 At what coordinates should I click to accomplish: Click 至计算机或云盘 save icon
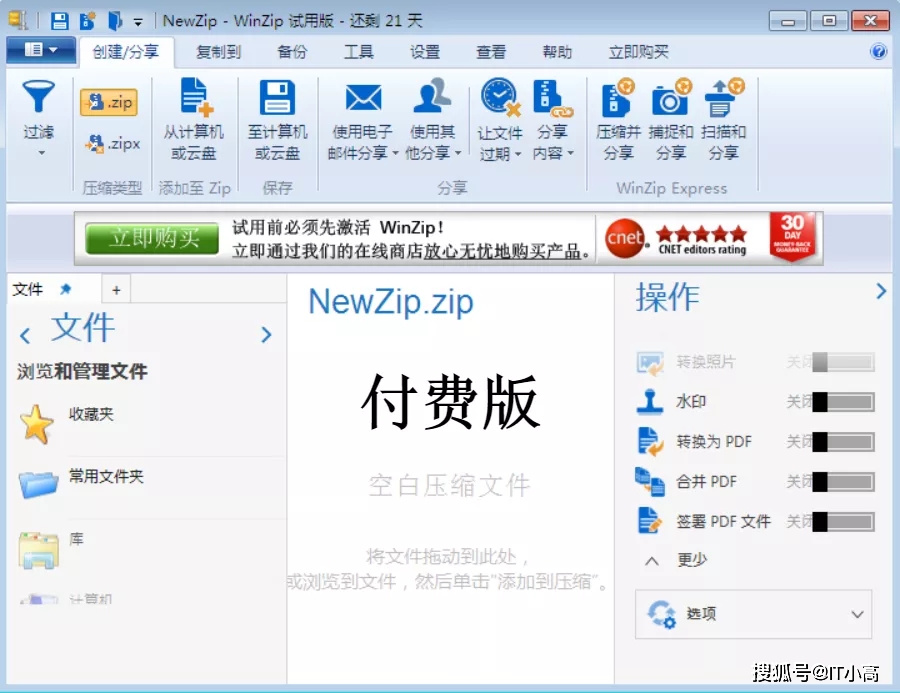[x=277, y=120]
